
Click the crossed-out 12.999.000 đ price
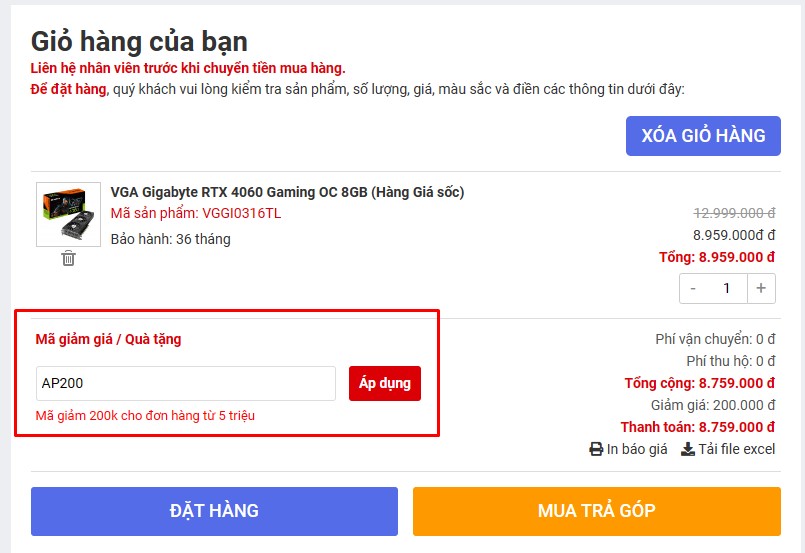[734, 213]
